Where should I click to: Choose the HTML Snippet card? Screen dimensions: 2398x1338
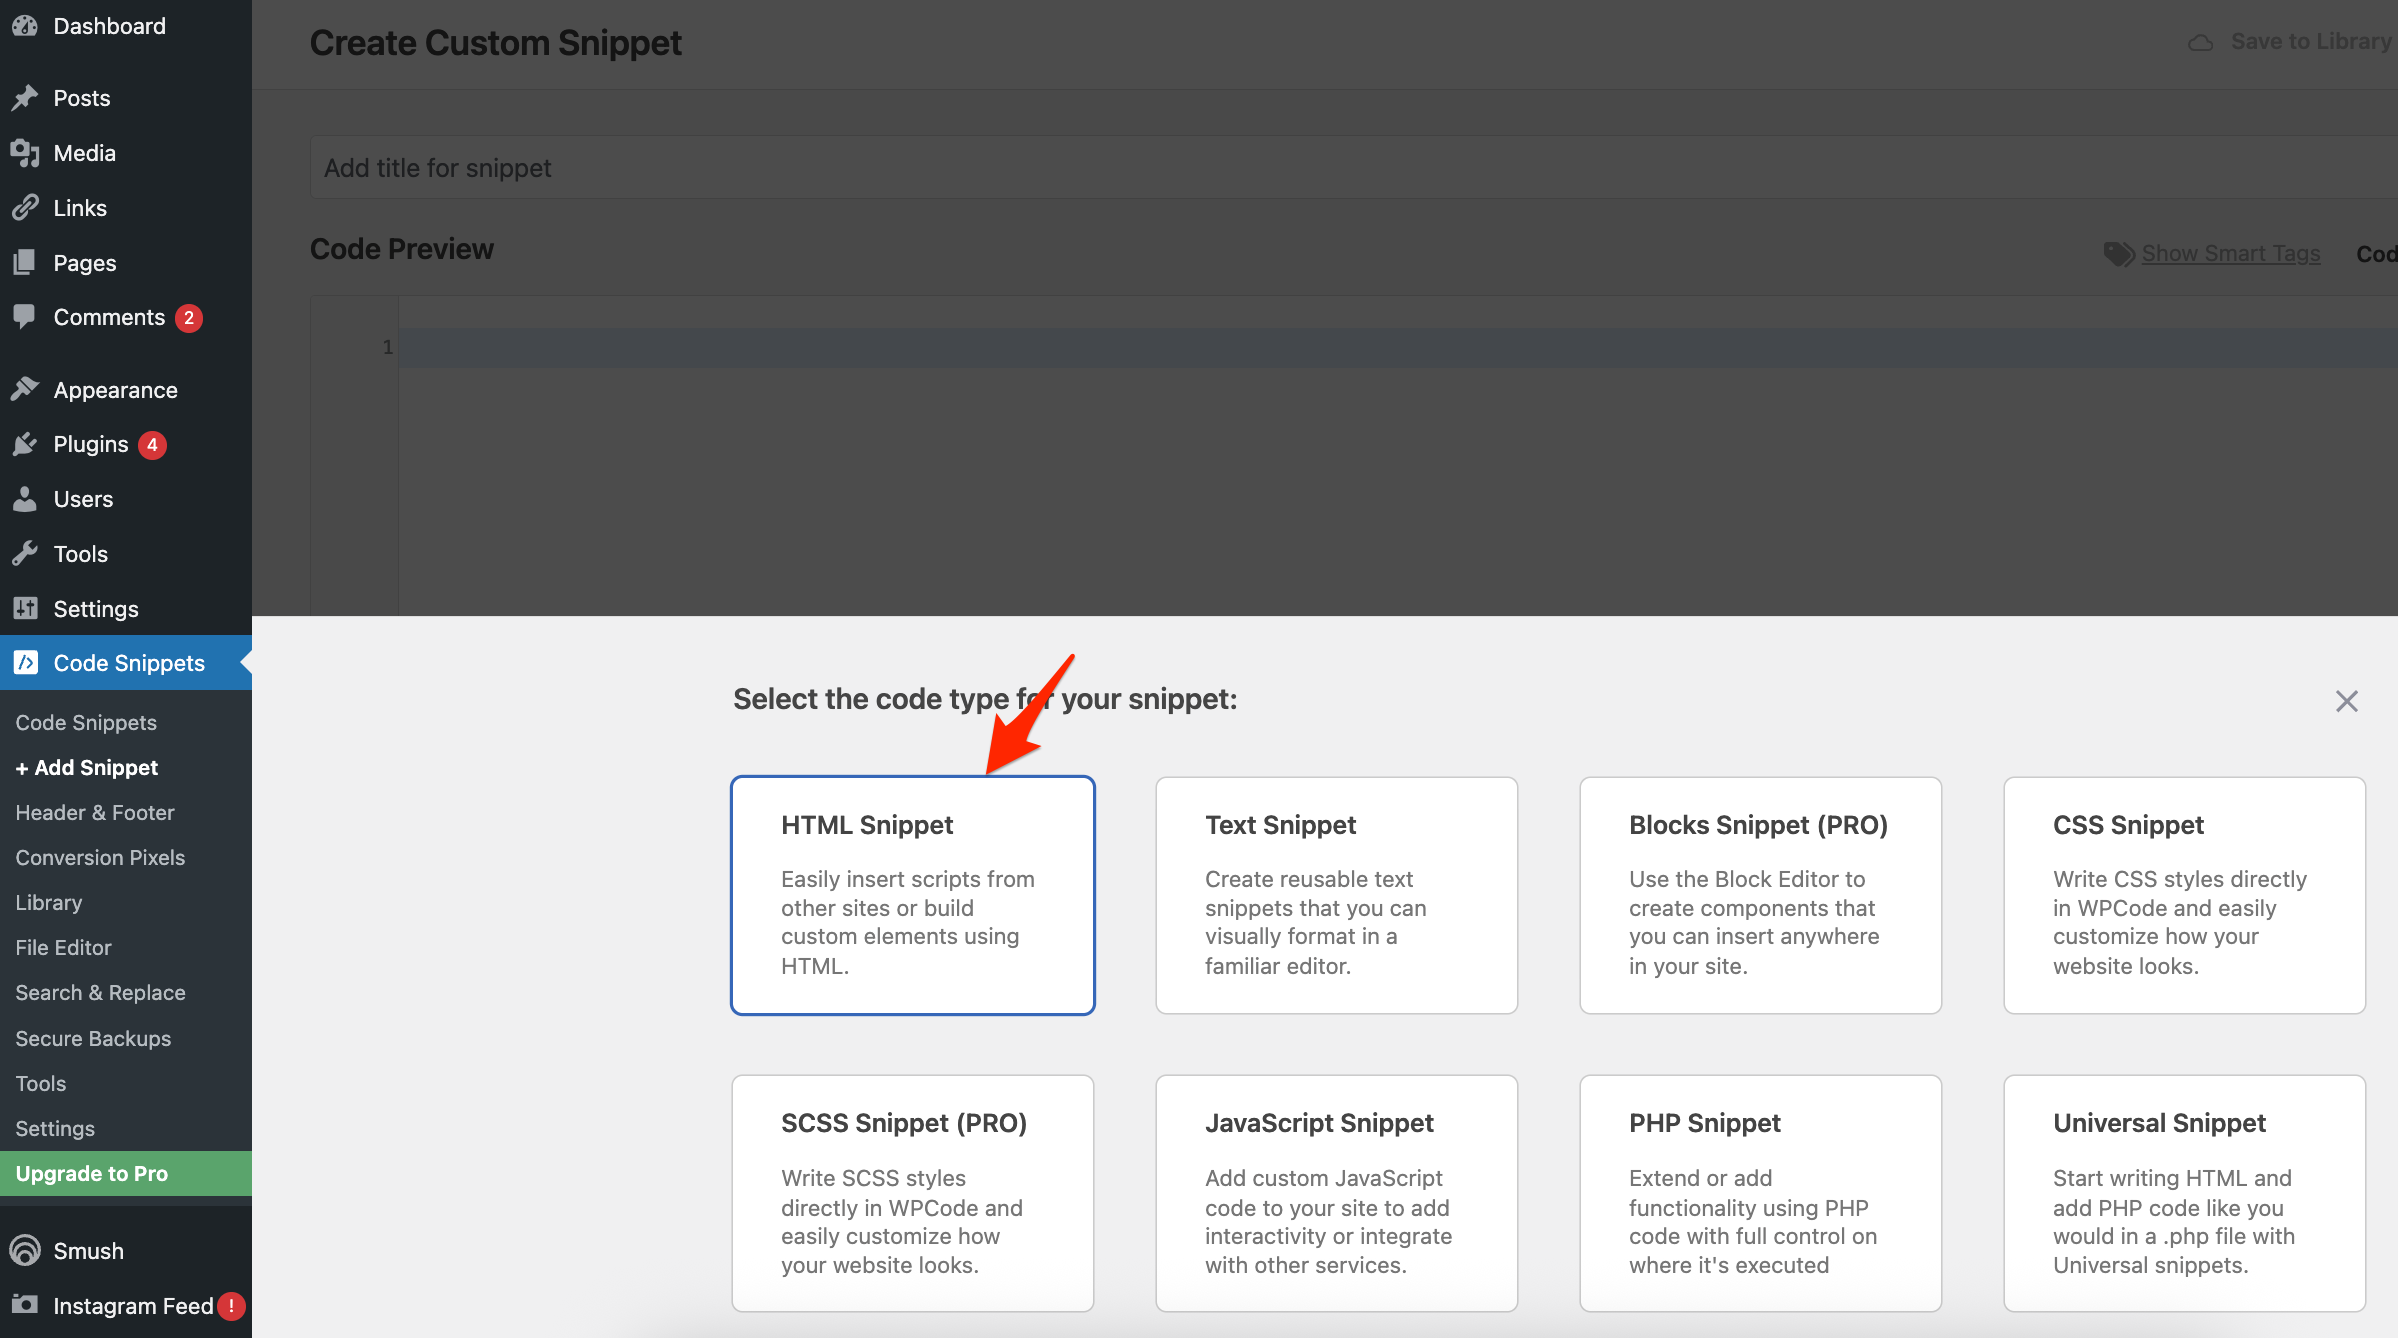pos(912,895)
